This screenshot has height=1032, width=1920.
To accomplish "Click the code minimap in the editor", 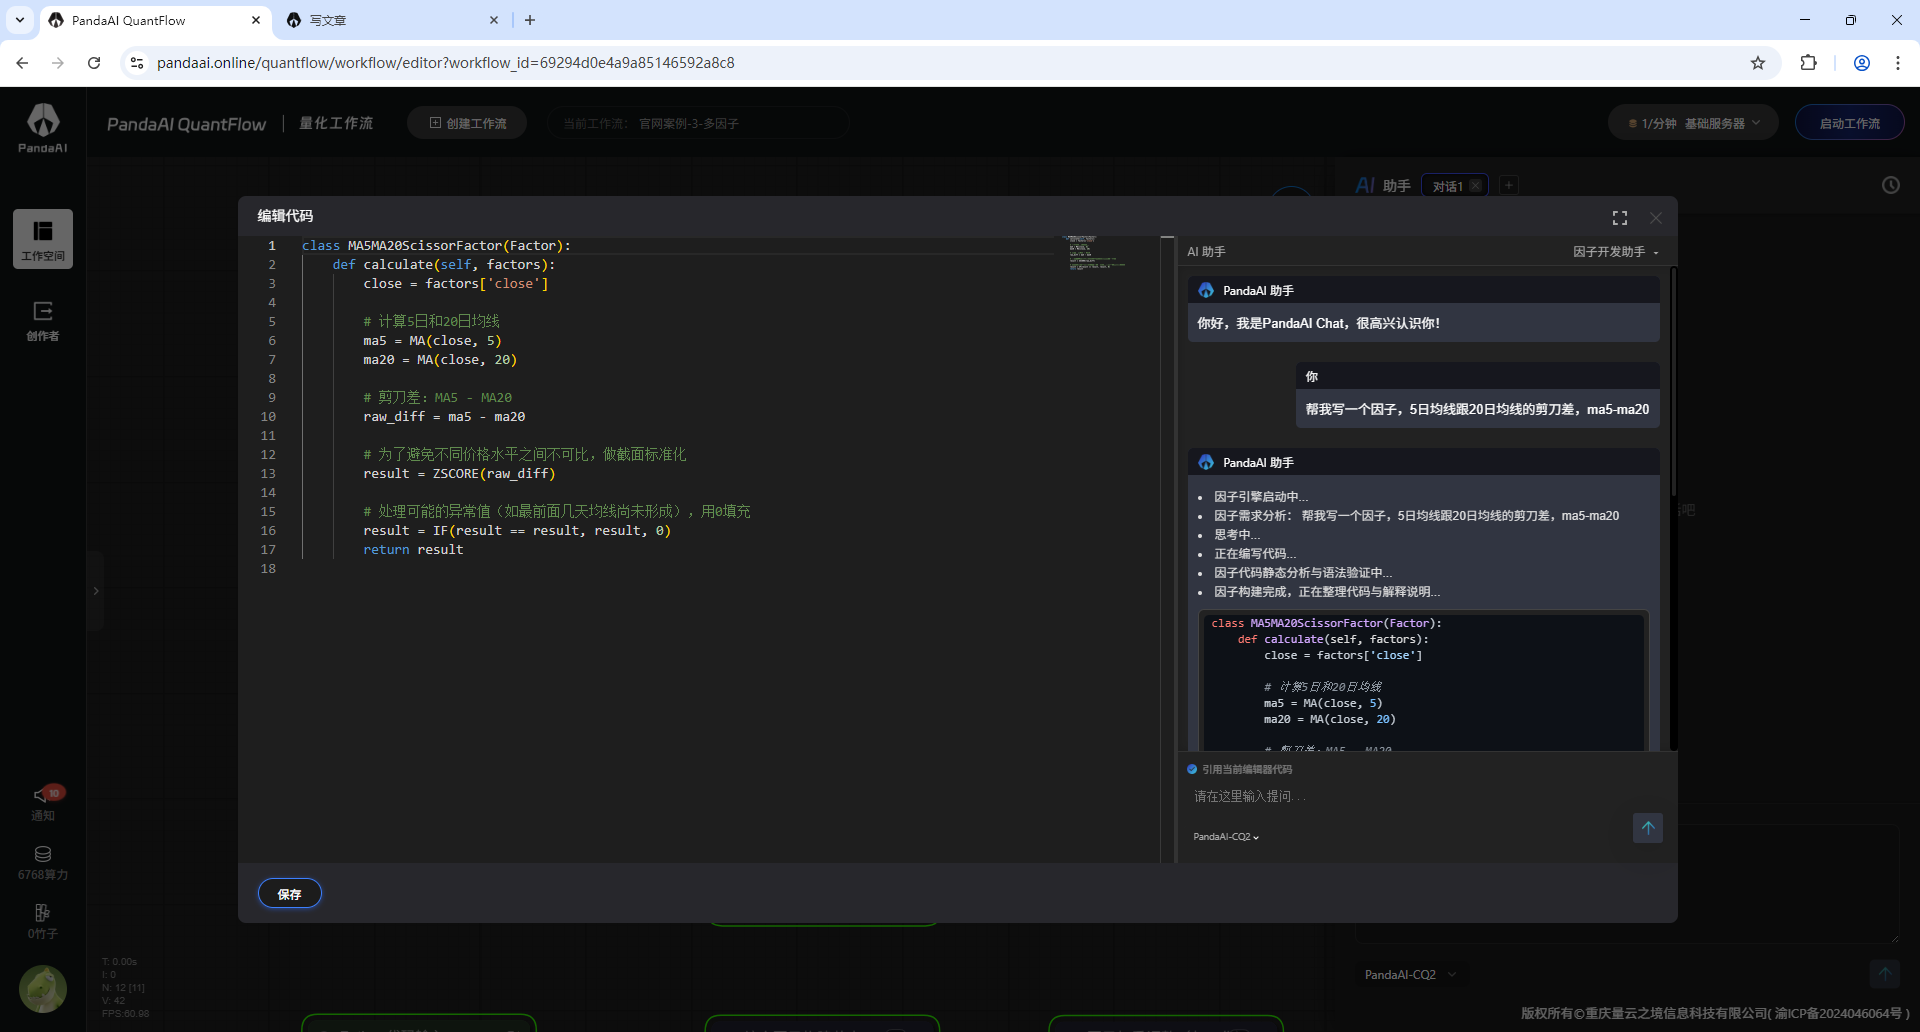I will pos(1097,253).
